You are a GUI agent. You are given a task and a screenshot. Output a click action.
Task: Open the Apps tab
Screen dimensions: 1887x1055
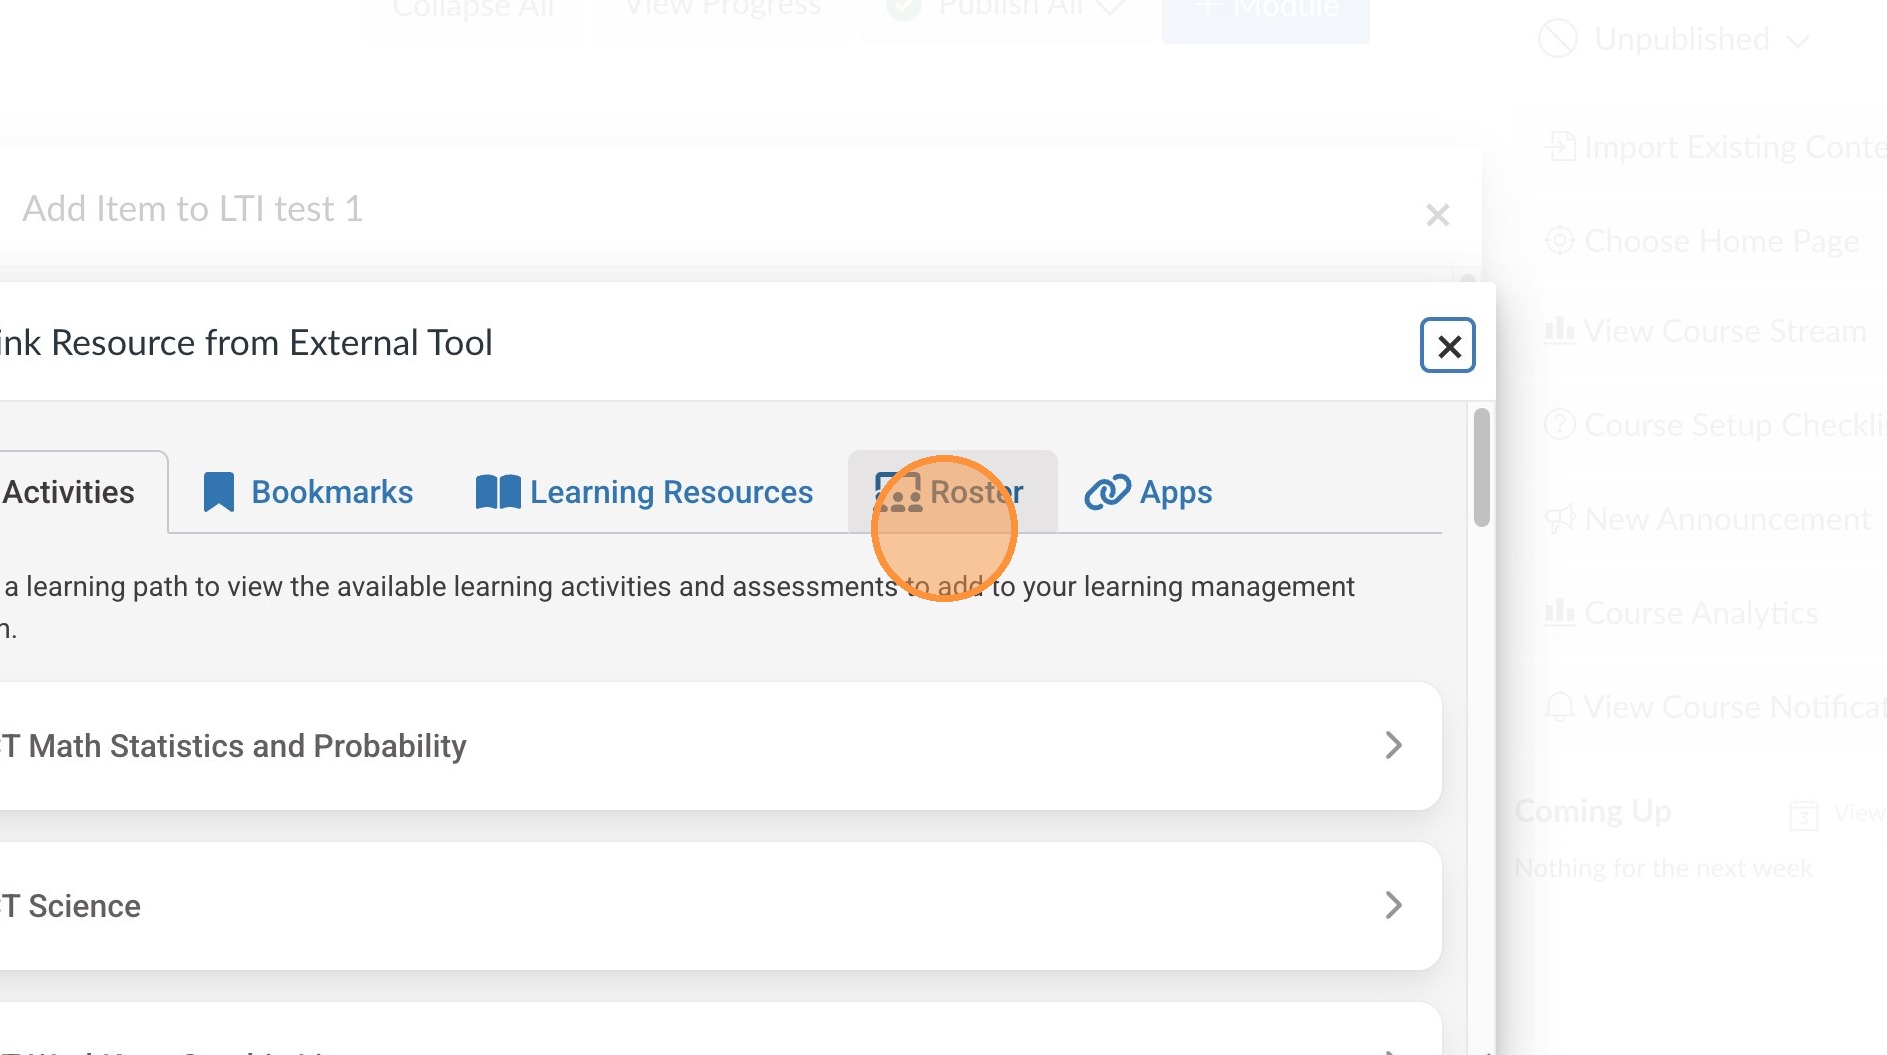click(1175, 492)
